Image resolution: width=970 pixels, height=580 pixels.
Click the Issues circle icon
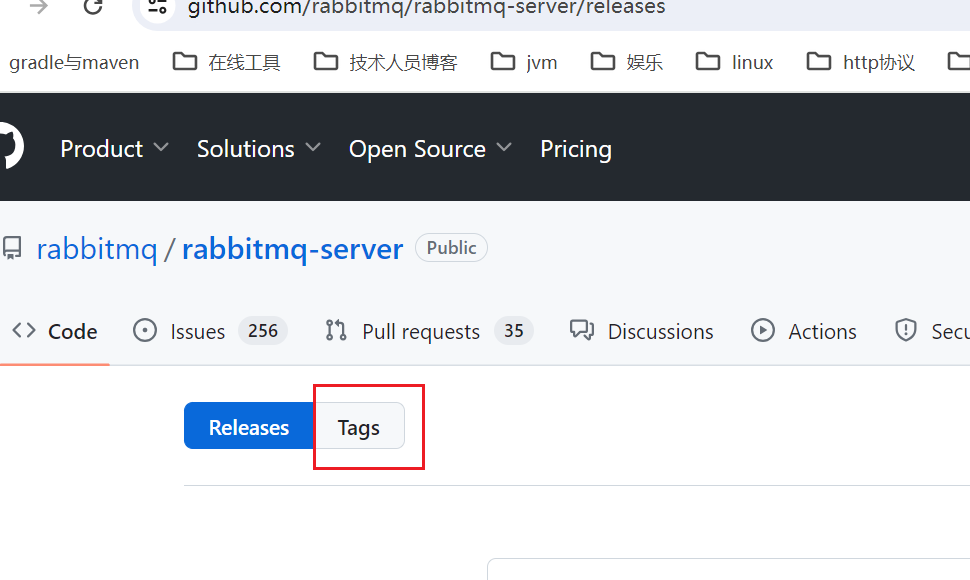tap(145, 330)
